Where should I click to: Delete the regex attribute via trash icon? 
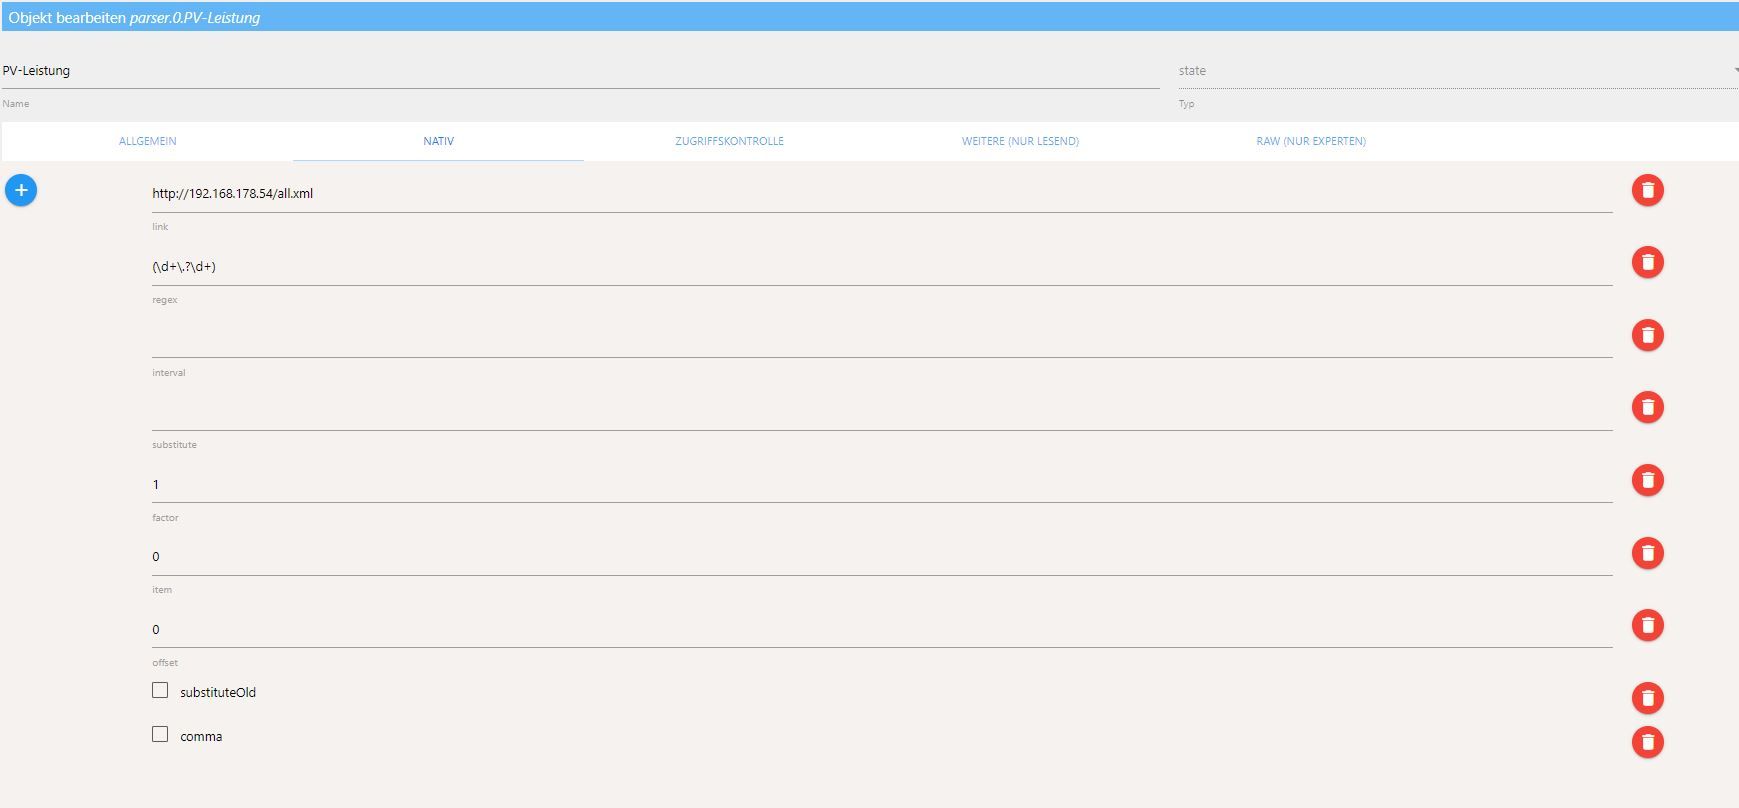[x=1647, y=262]
